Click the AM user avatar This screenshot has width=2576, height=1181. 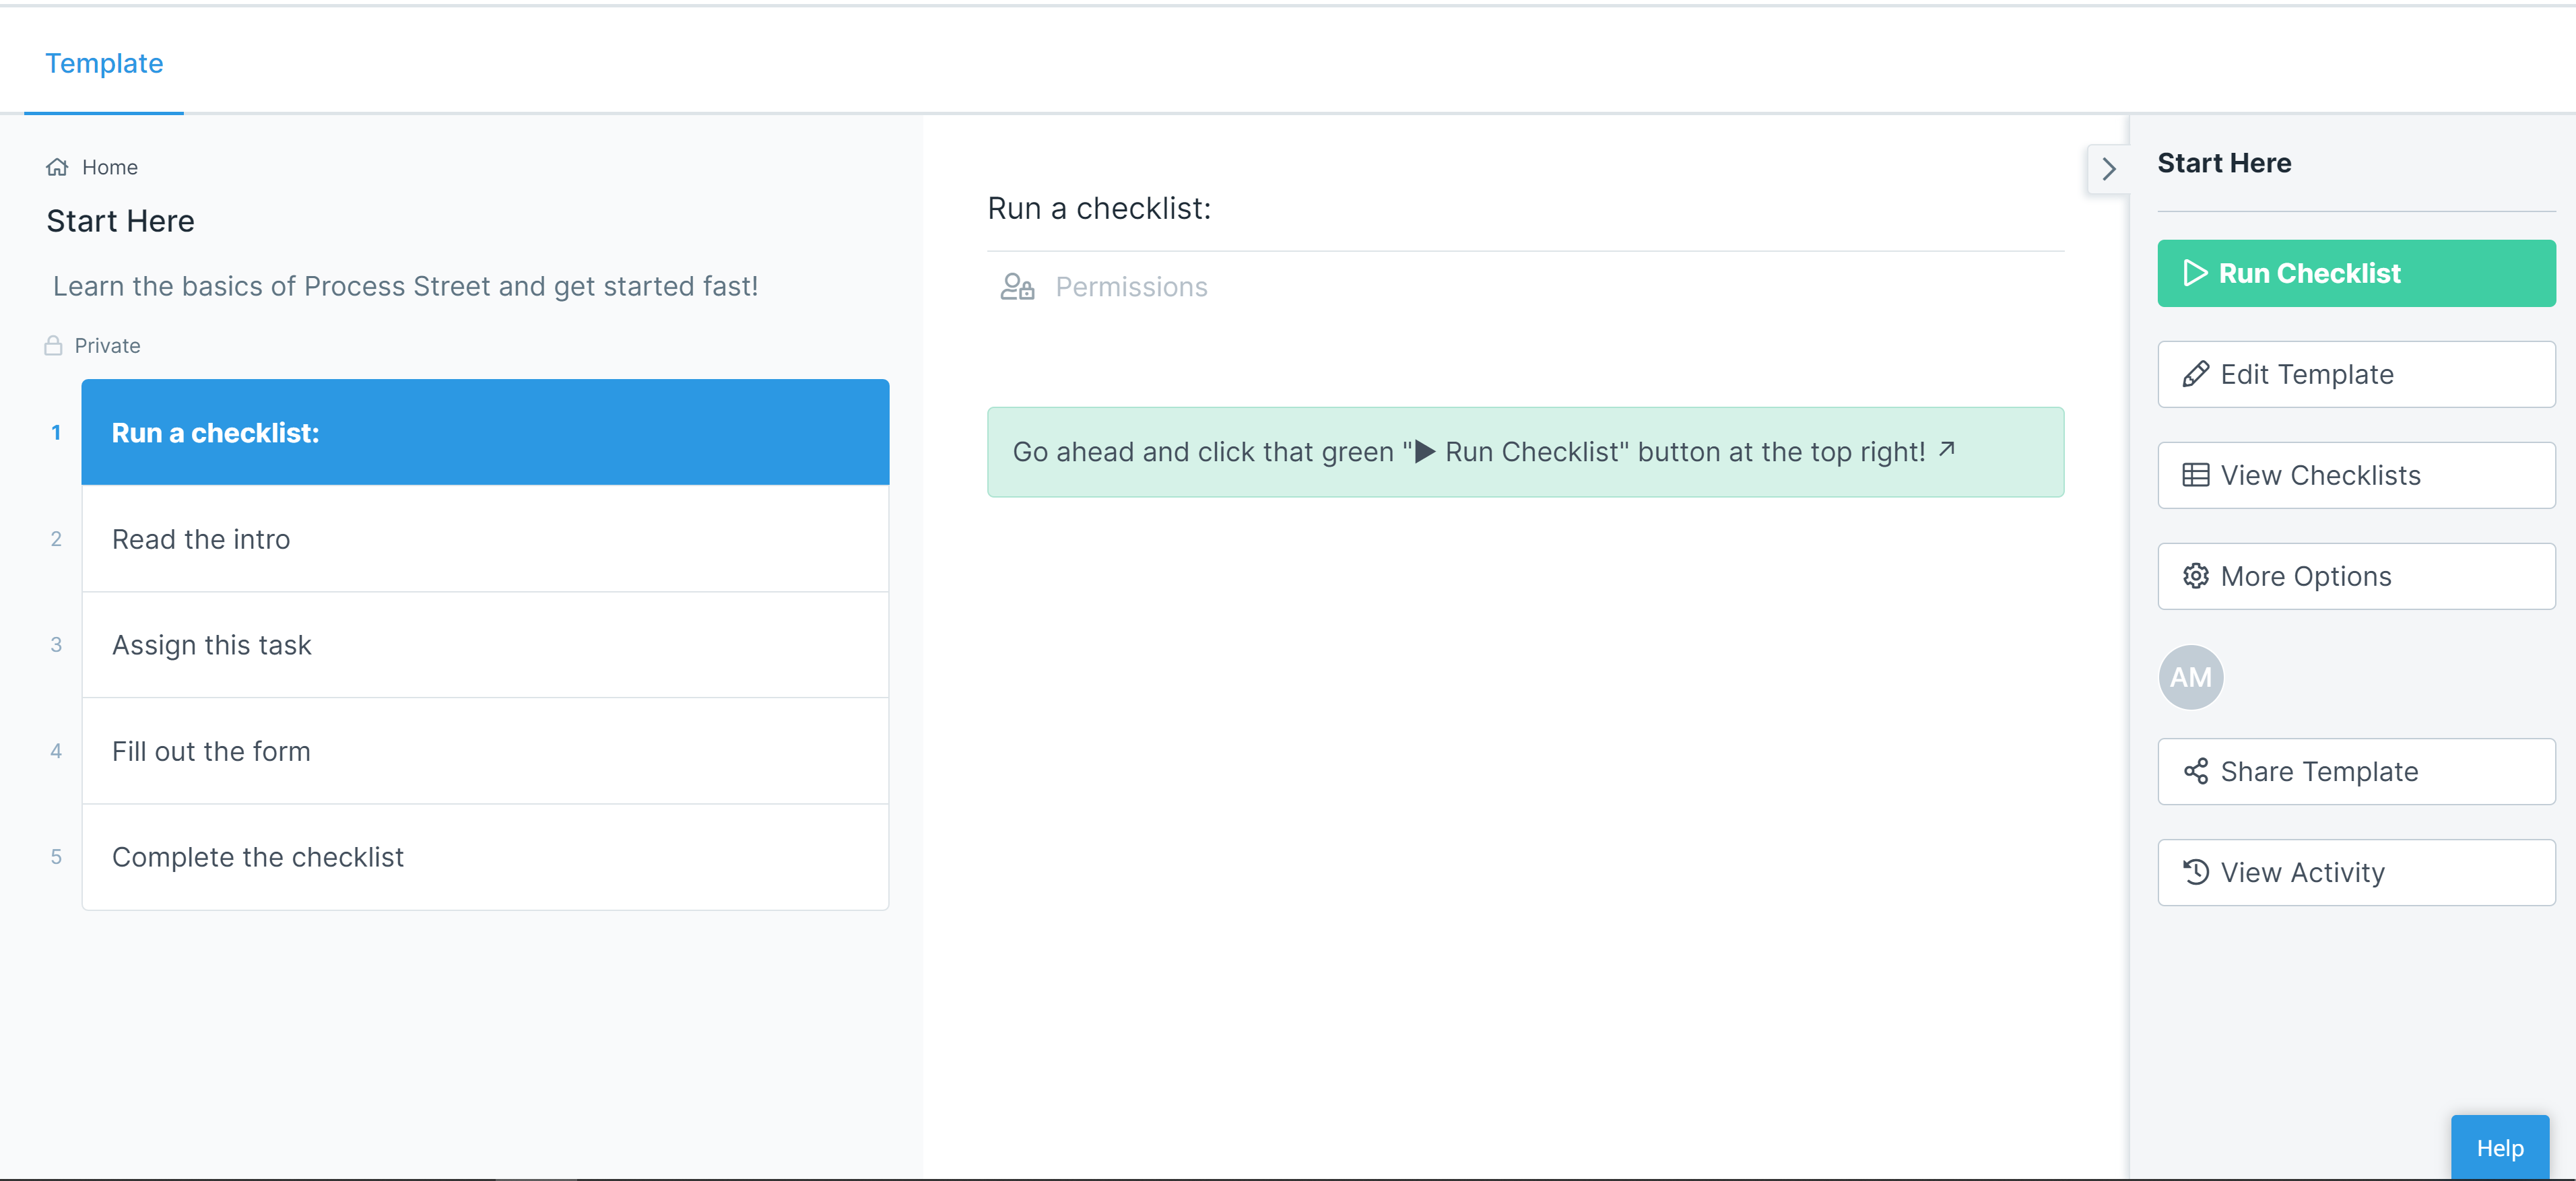coord(2190,678)
